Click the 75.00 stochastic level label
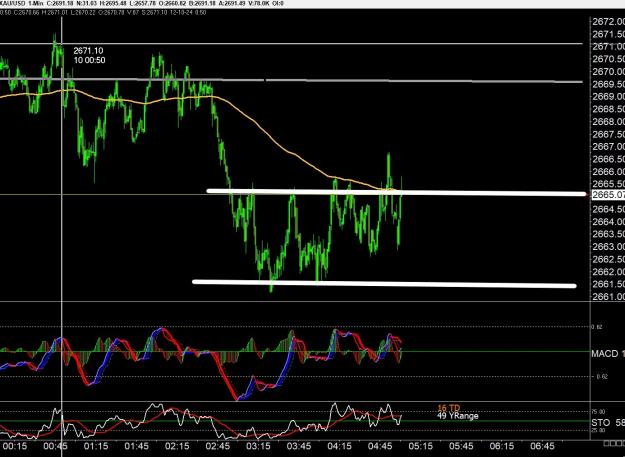The image size is (625, 457). pyautogui.click(x=600, y=412)
